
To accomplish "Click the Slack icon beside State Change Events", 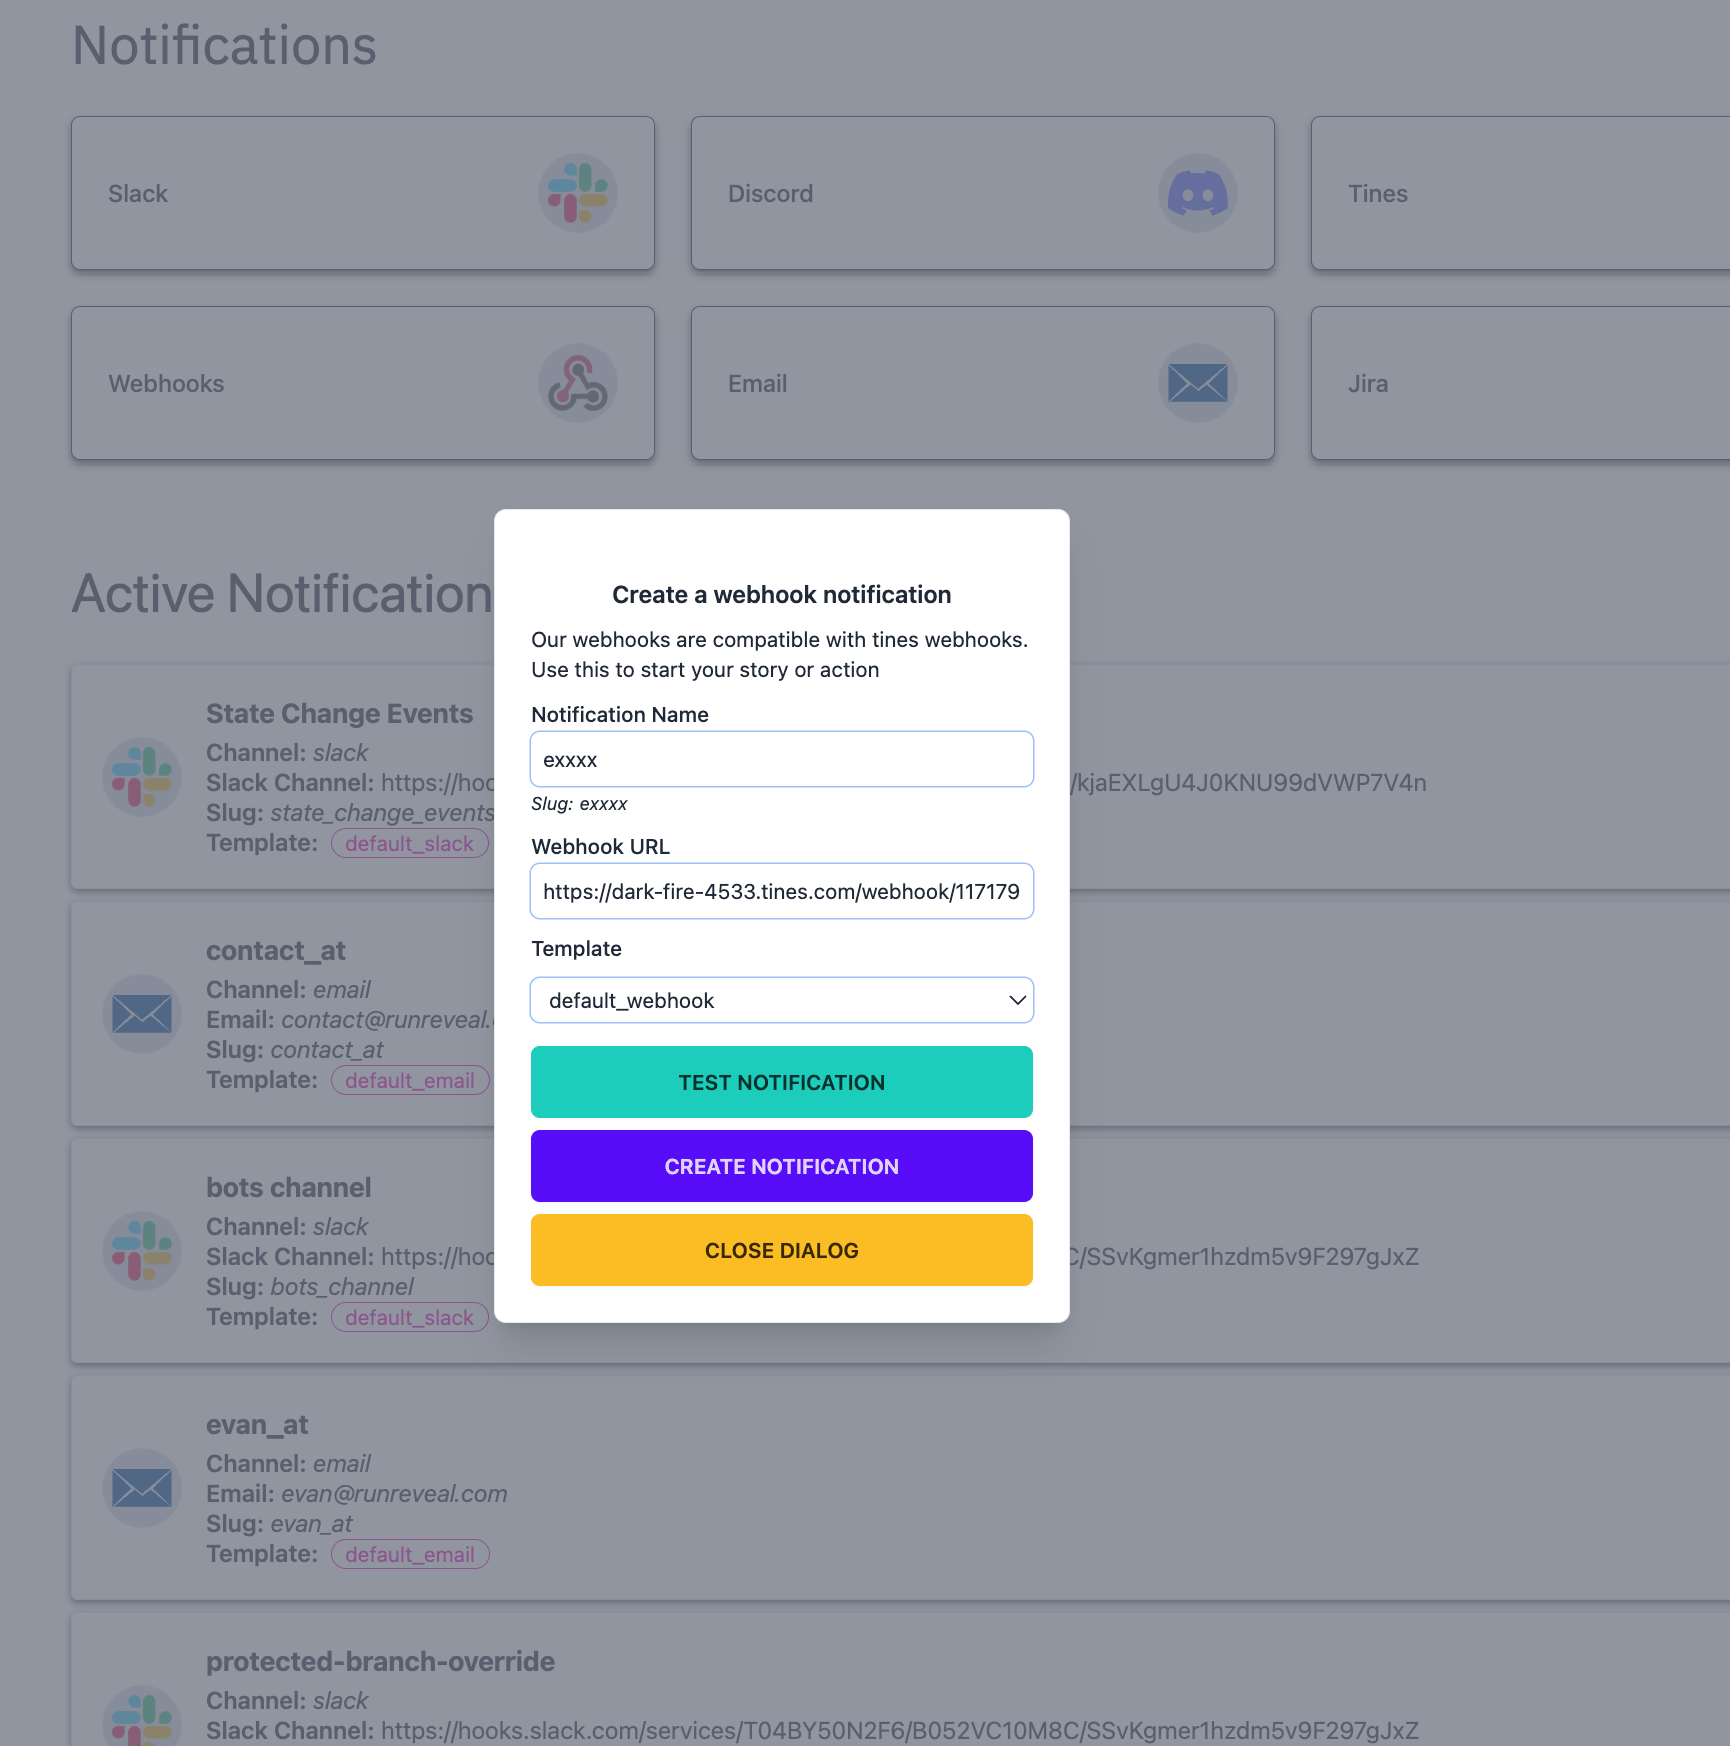I will (142, 777).
